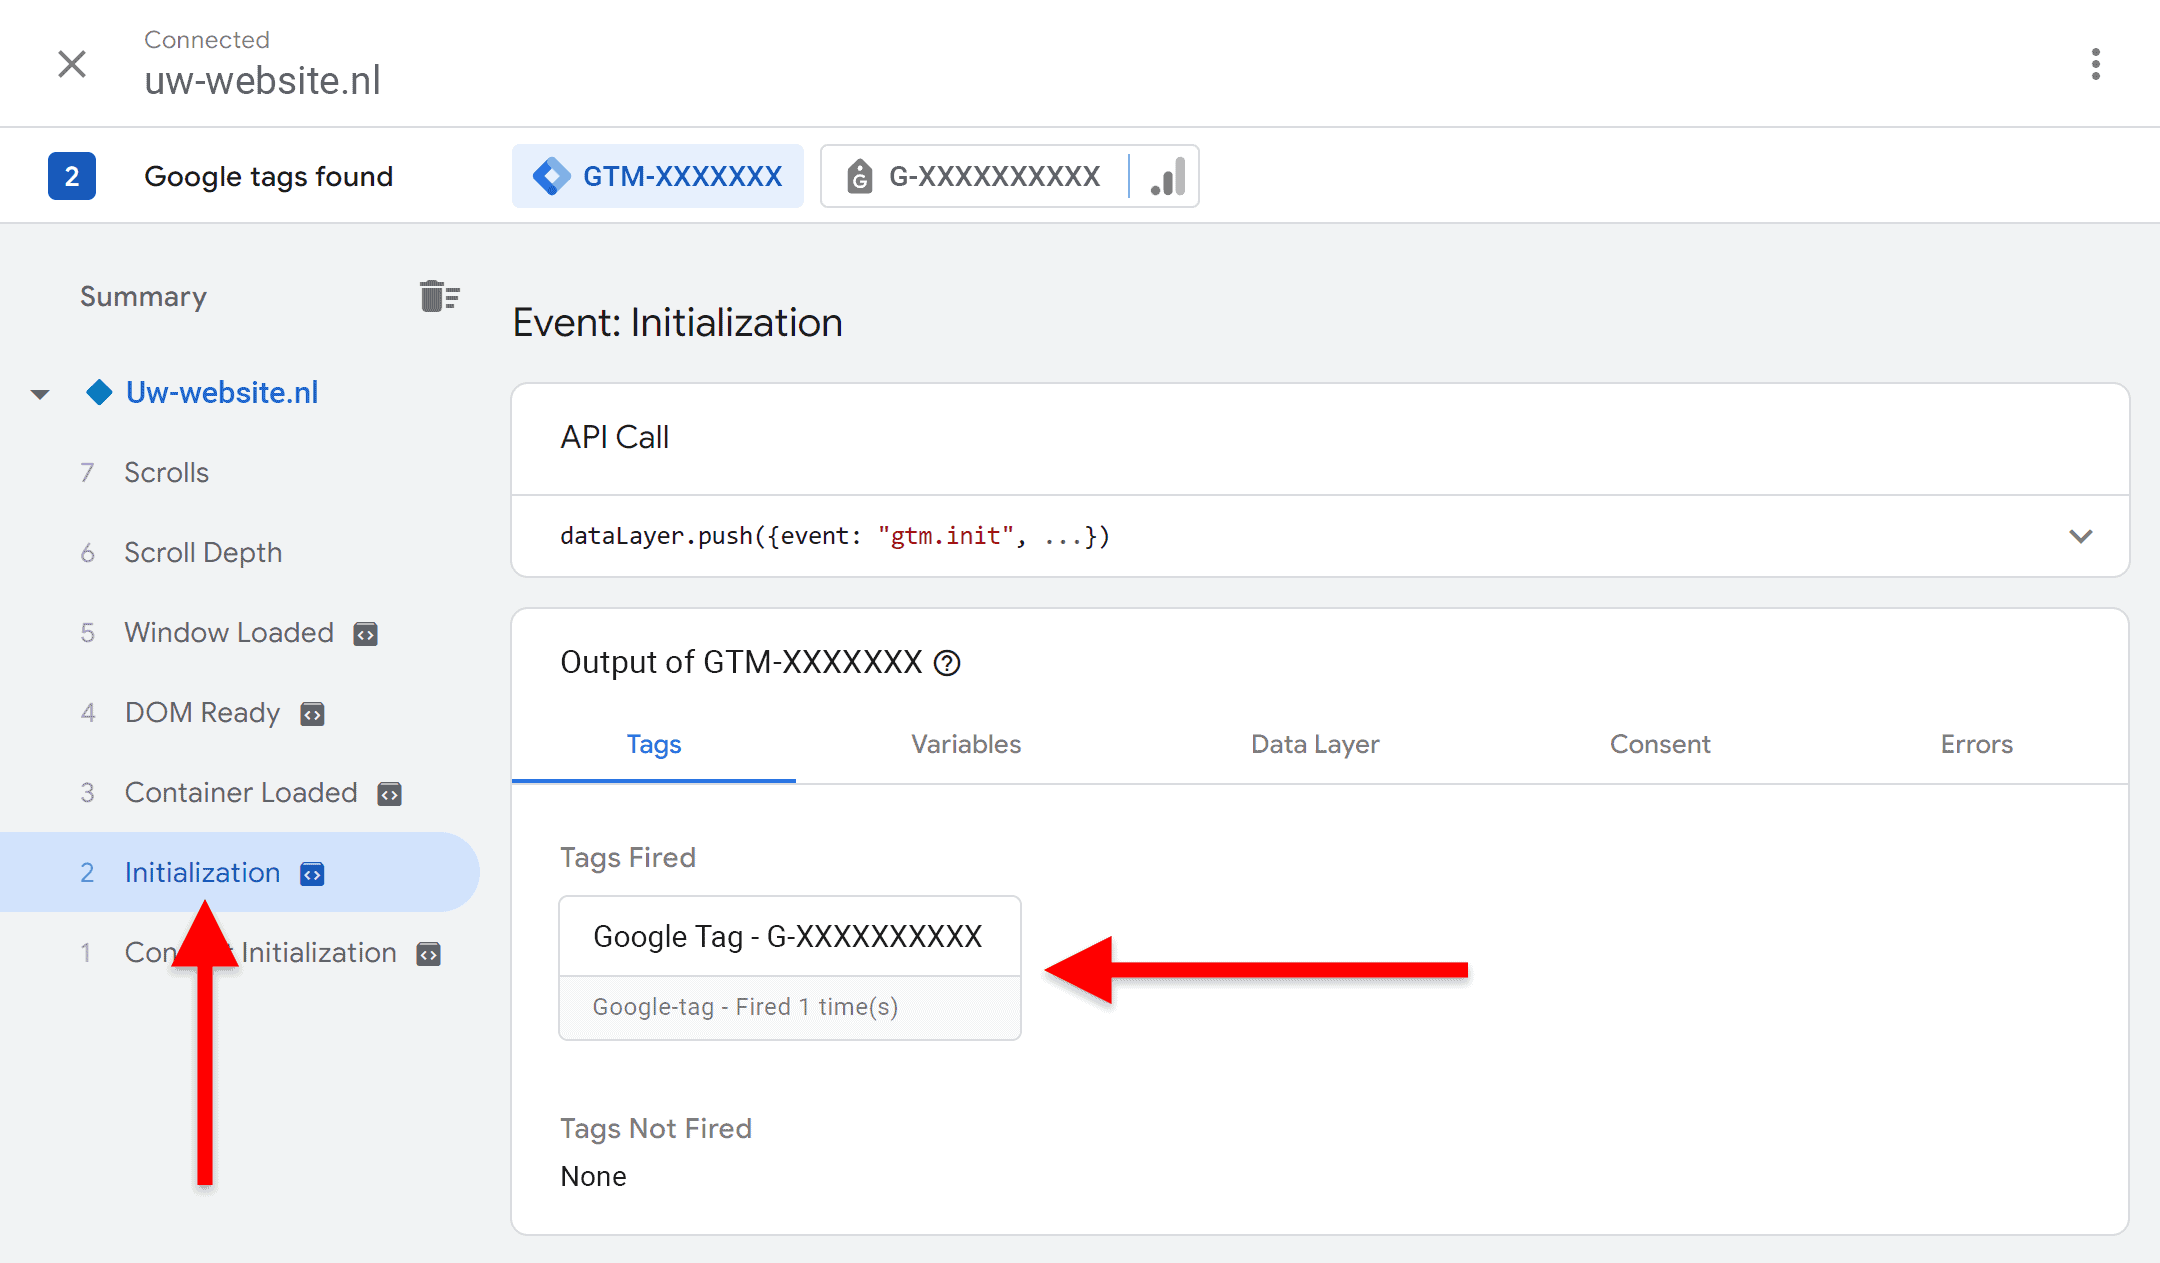Click the Analytics bar chart icon
This screenshot has height=1263, width=2160.
1167,176
